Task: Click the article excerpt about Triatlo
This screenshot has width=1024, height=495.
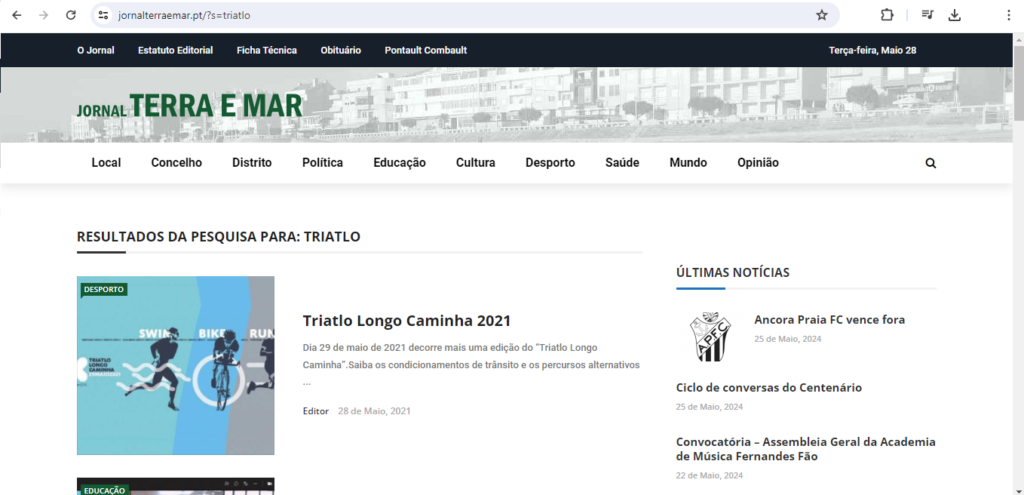Action: pos(471,364)
